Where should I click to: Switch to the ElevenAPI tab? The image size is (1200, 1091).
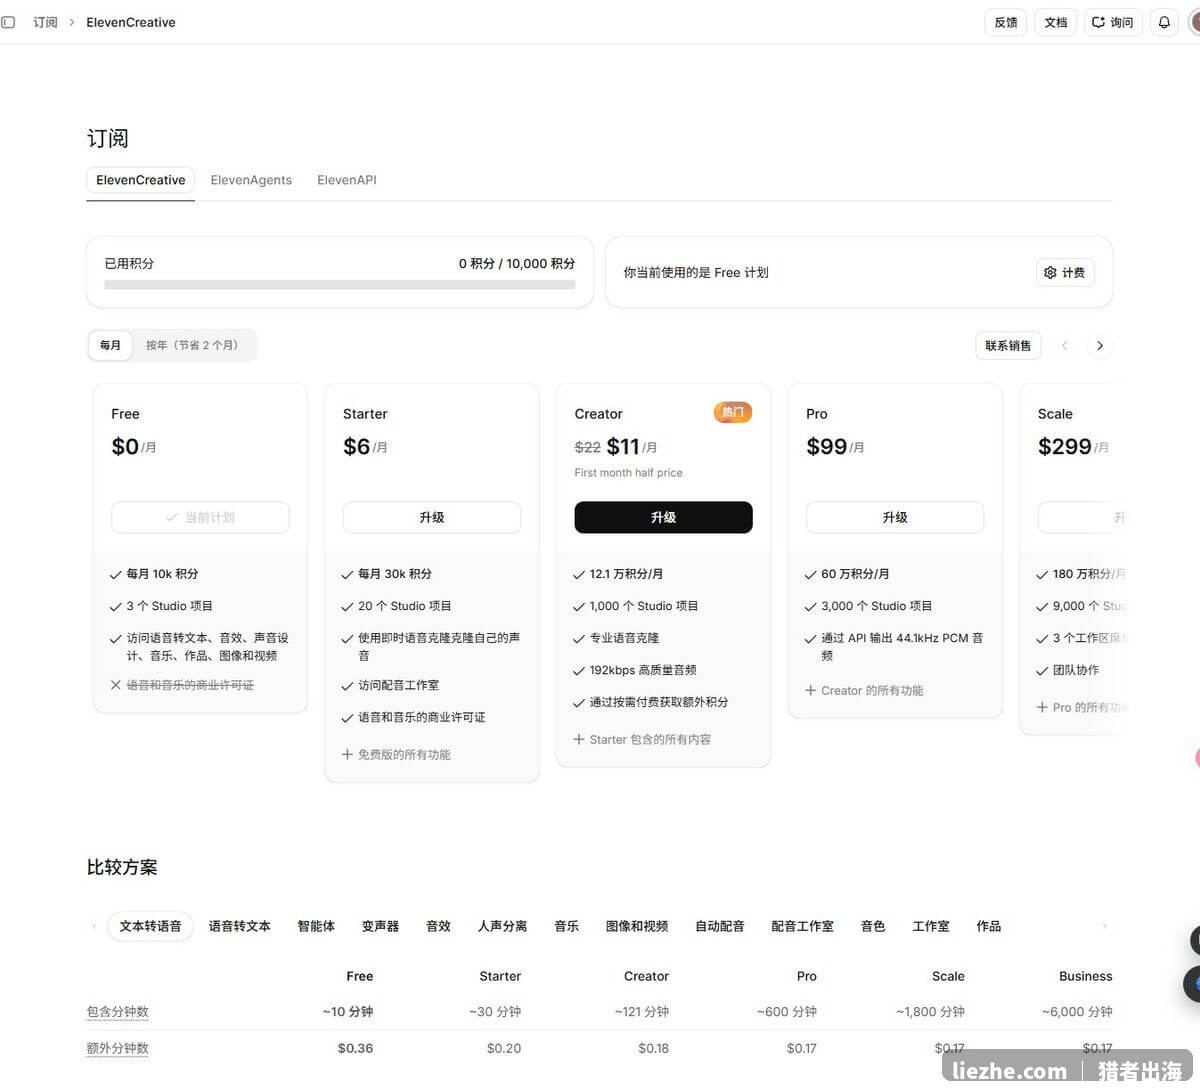click(x=347, y=180)
